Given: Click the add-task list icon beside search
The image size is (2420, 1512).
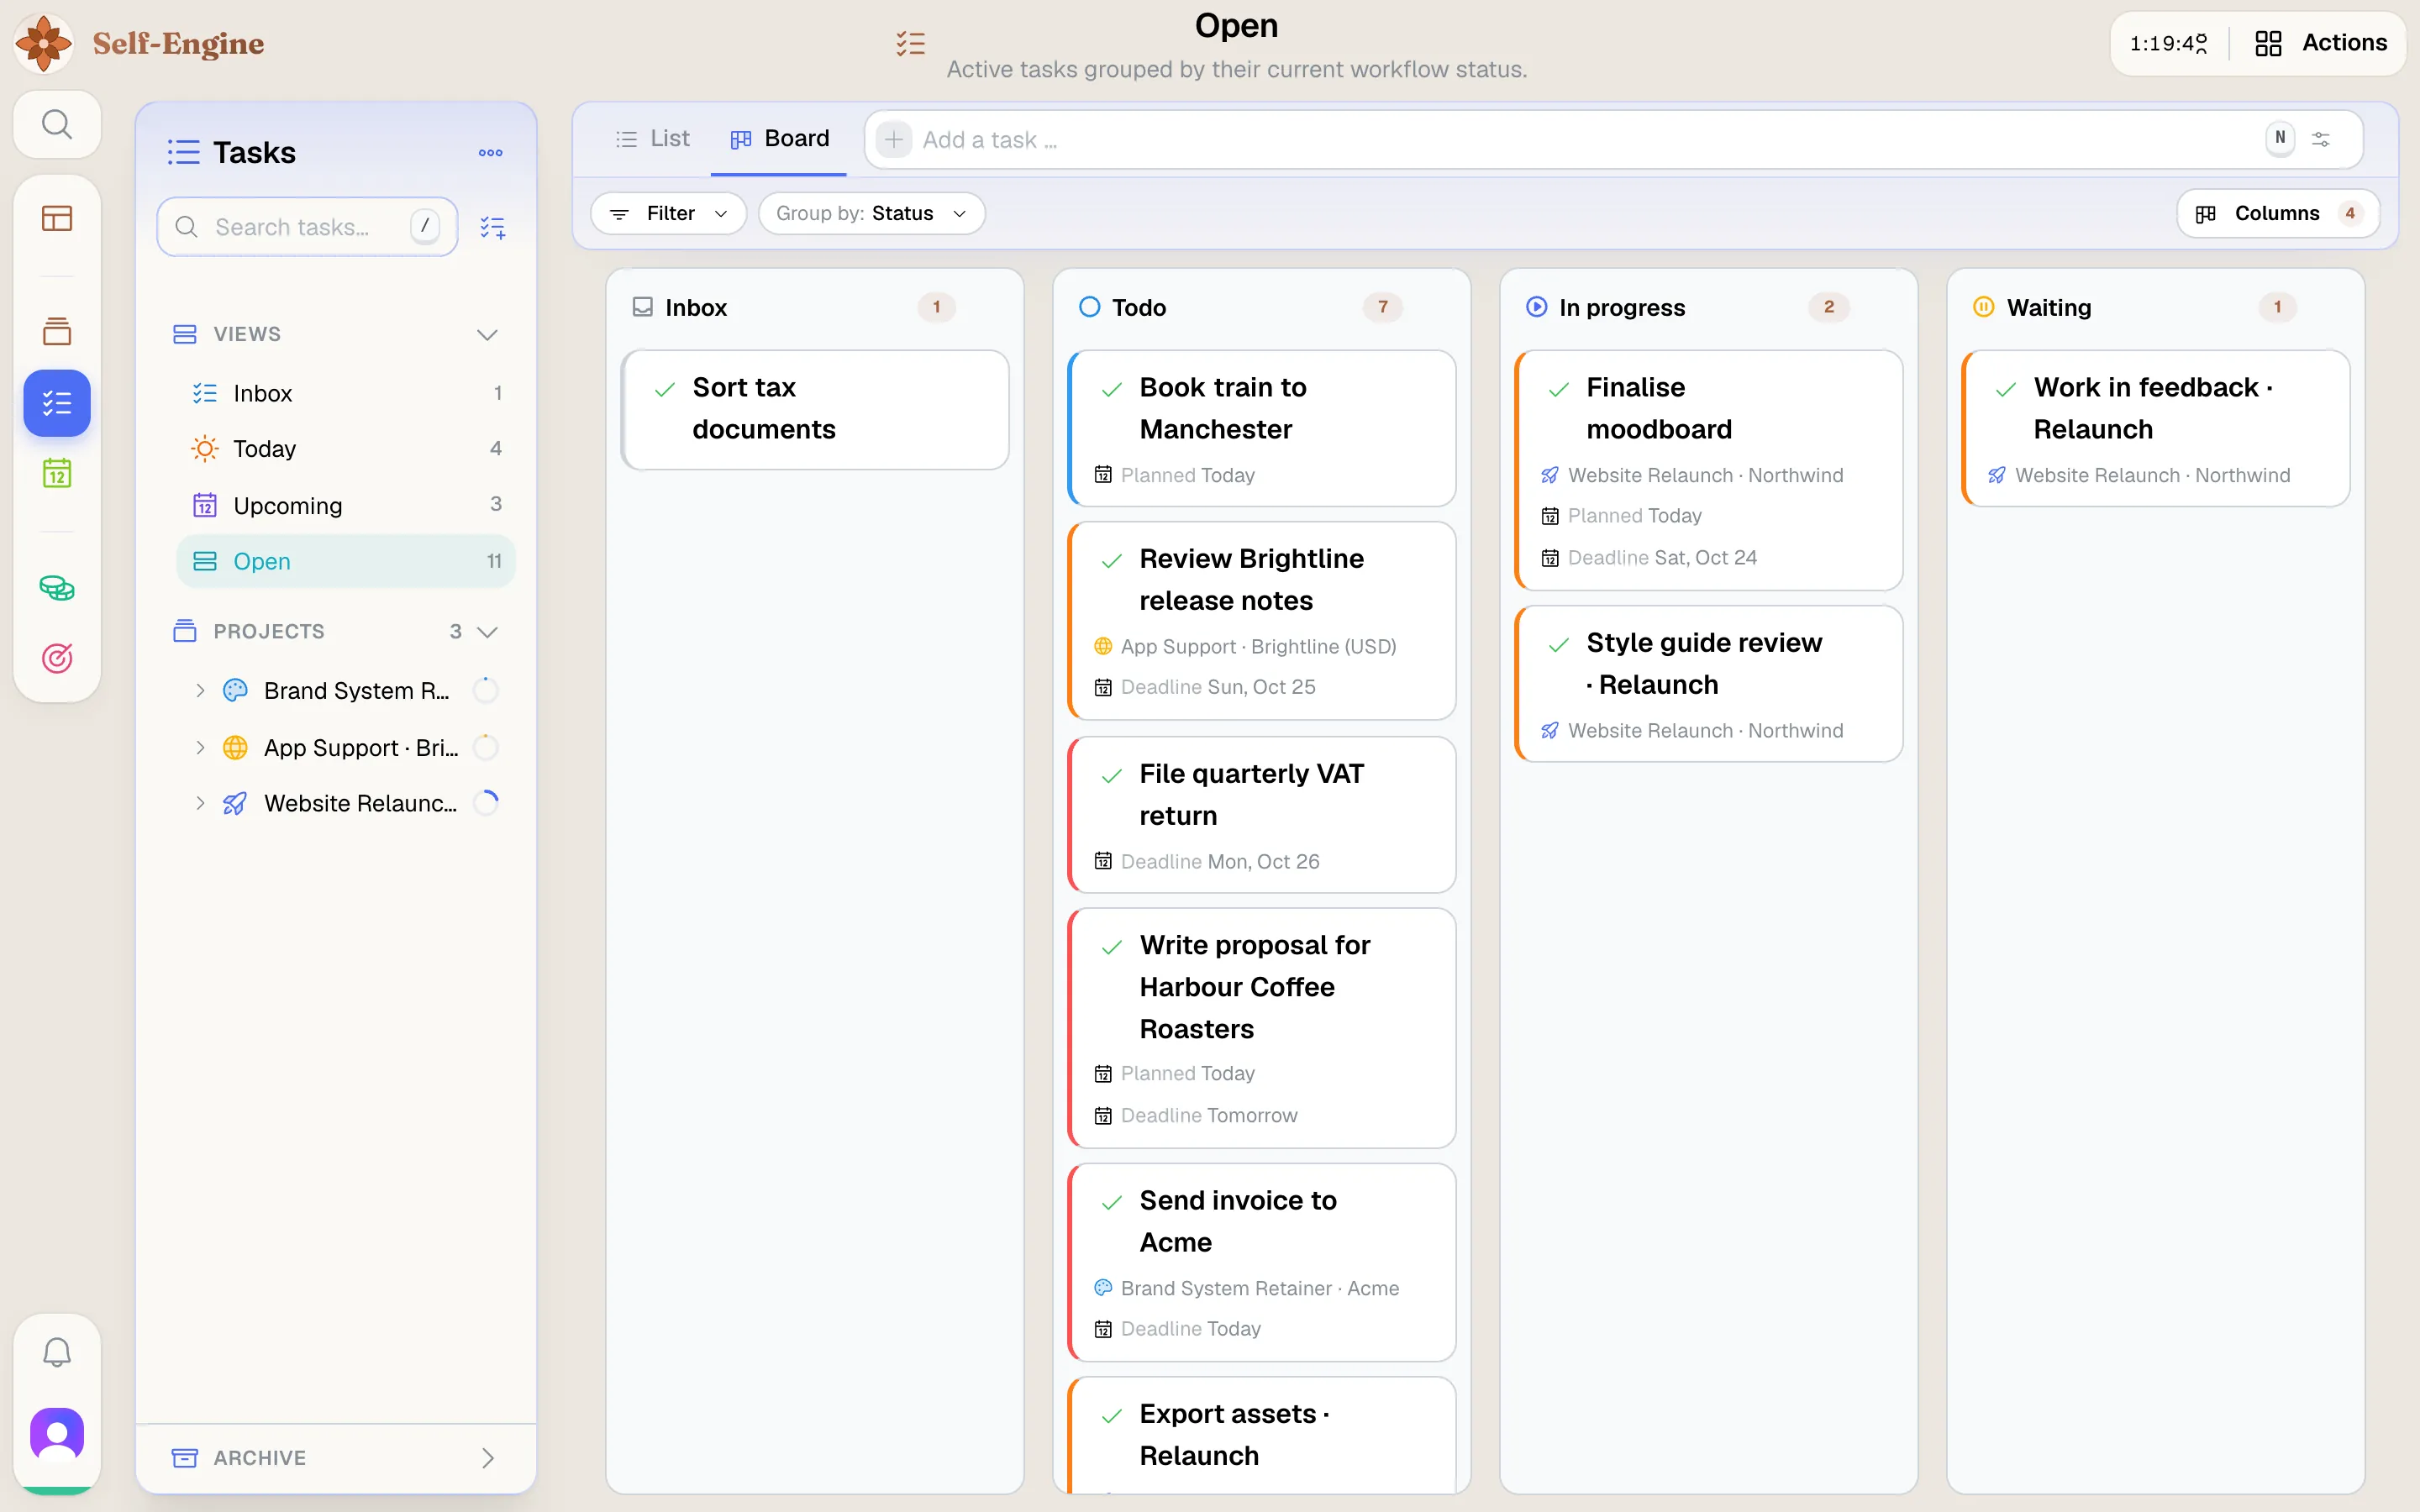Looking at the screenshot, I should [493, 227].
